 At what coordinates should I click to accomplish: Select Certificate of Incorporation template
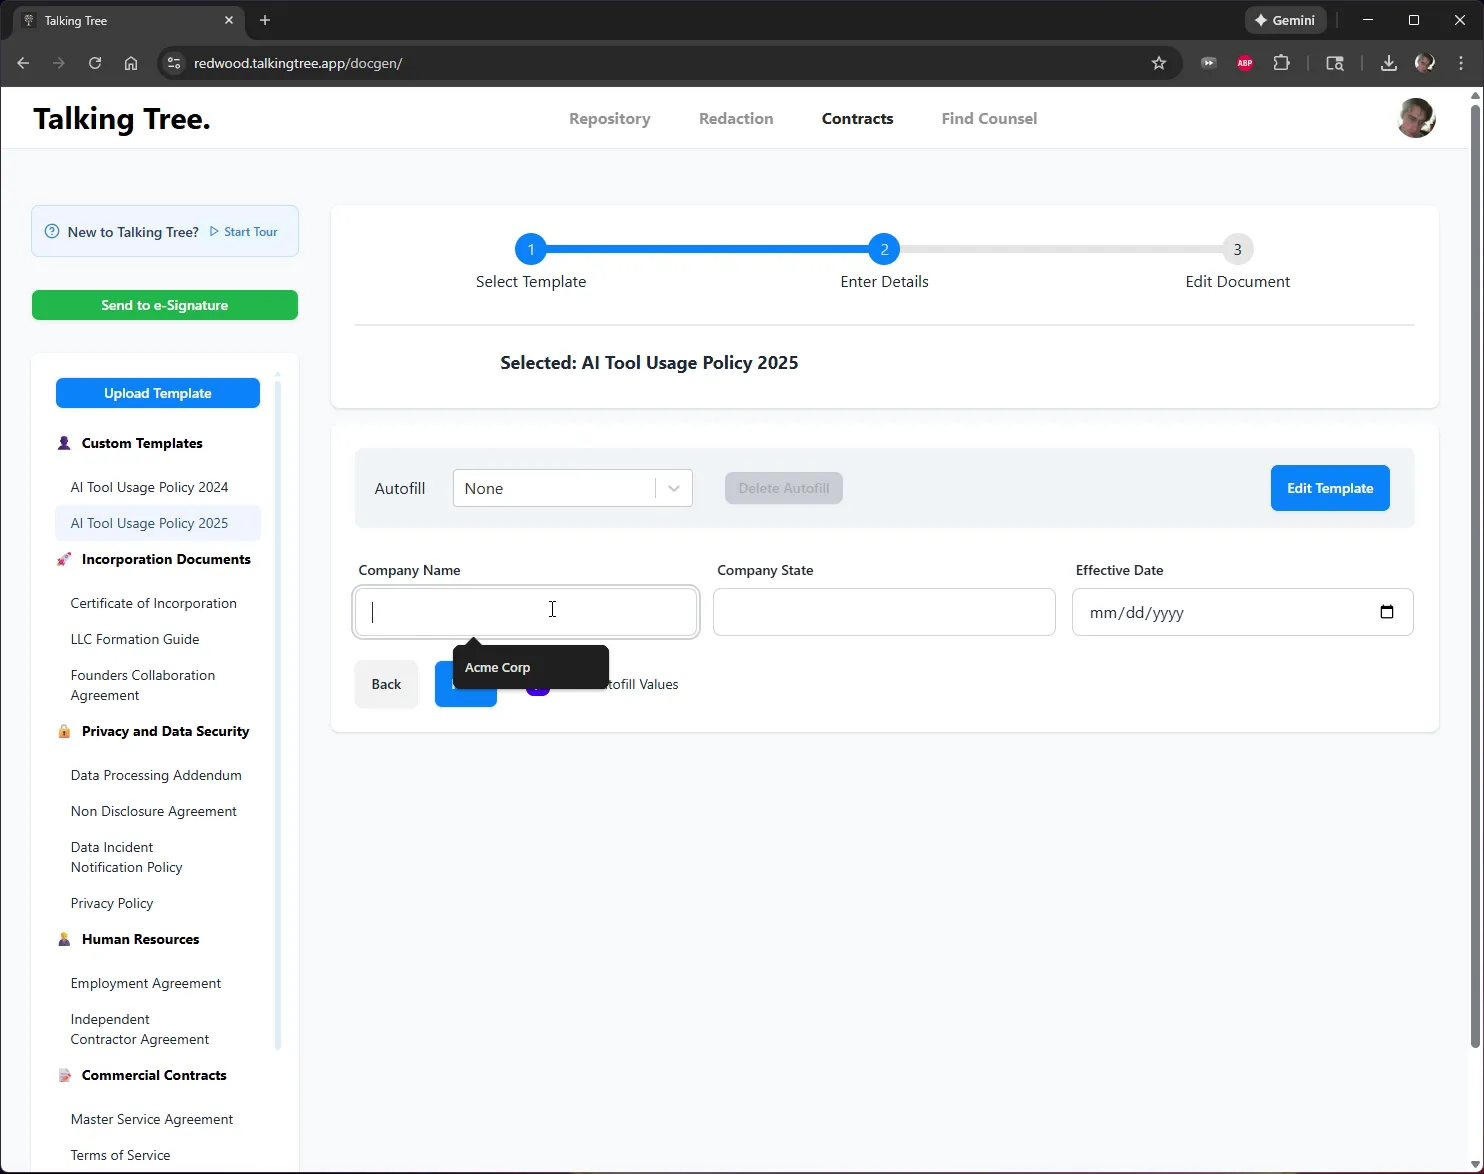(x=153, y=603)
